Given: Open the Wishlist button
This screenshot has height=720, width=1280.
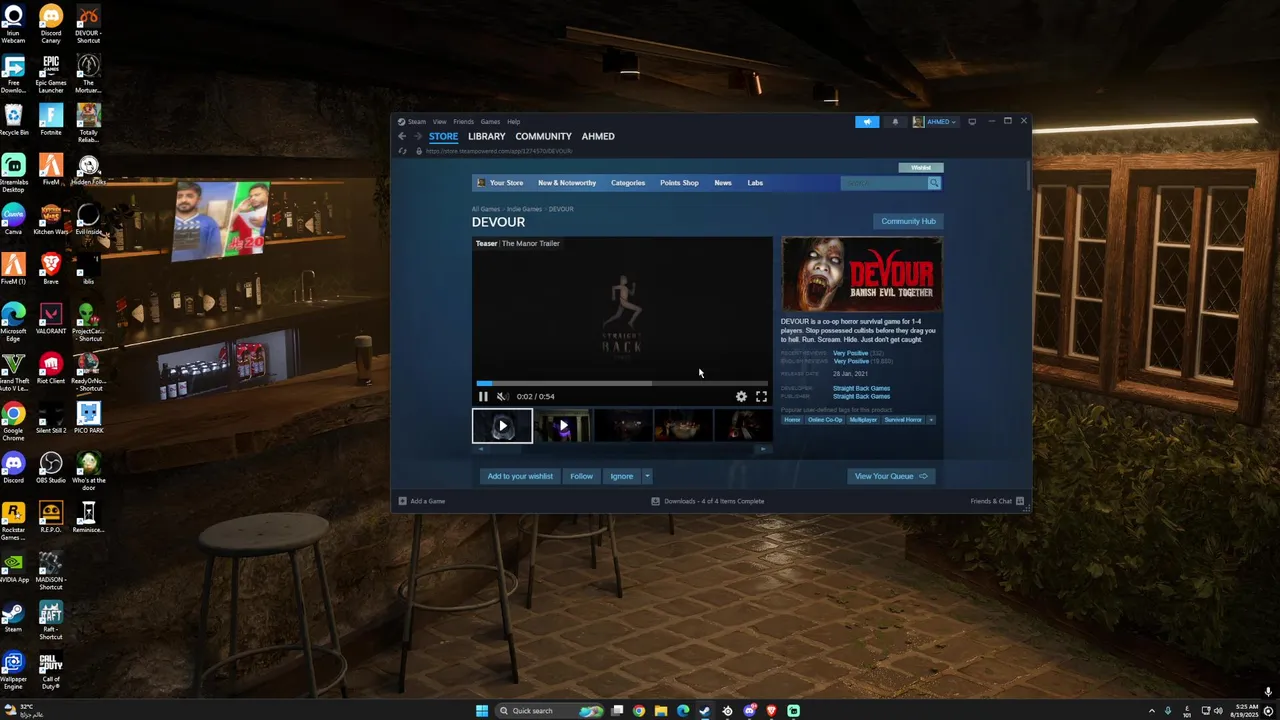Looking at the screenshot, I should 920,168.
